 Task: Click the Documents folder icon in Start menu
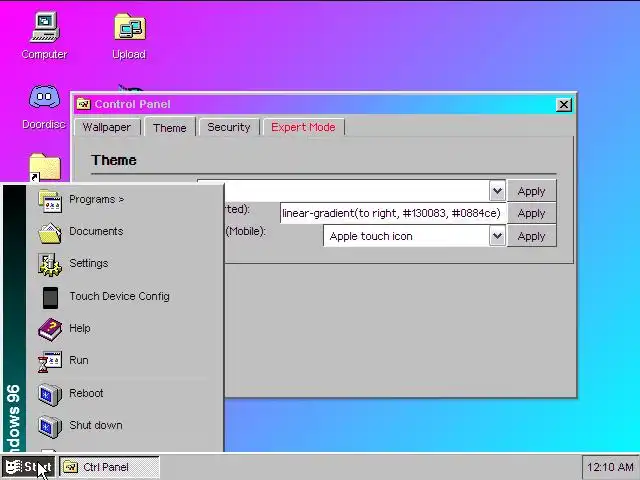click(50, 233)
